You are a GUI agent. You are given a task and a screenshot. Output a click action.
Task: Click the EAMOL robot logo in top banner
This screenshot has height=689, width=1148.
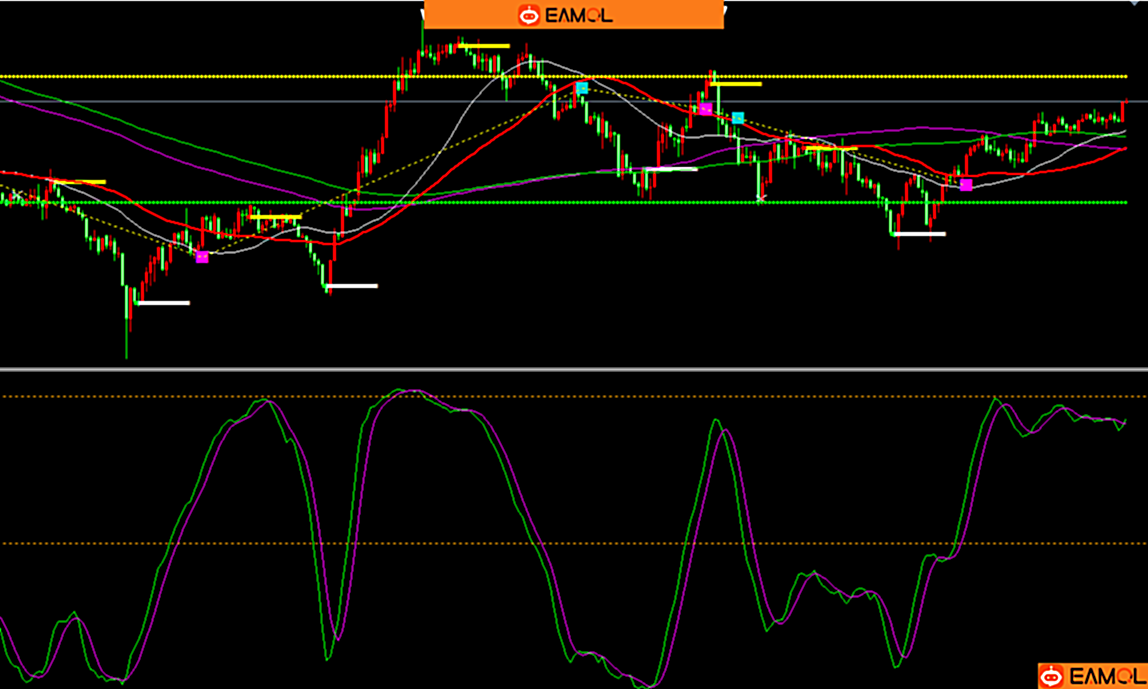coord(528,15)
